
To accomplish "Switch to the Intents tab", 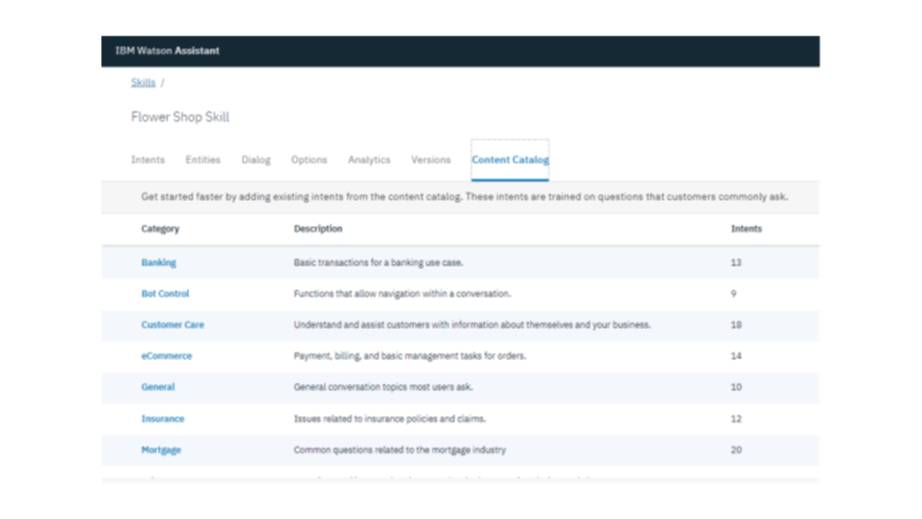I will 148,160.
